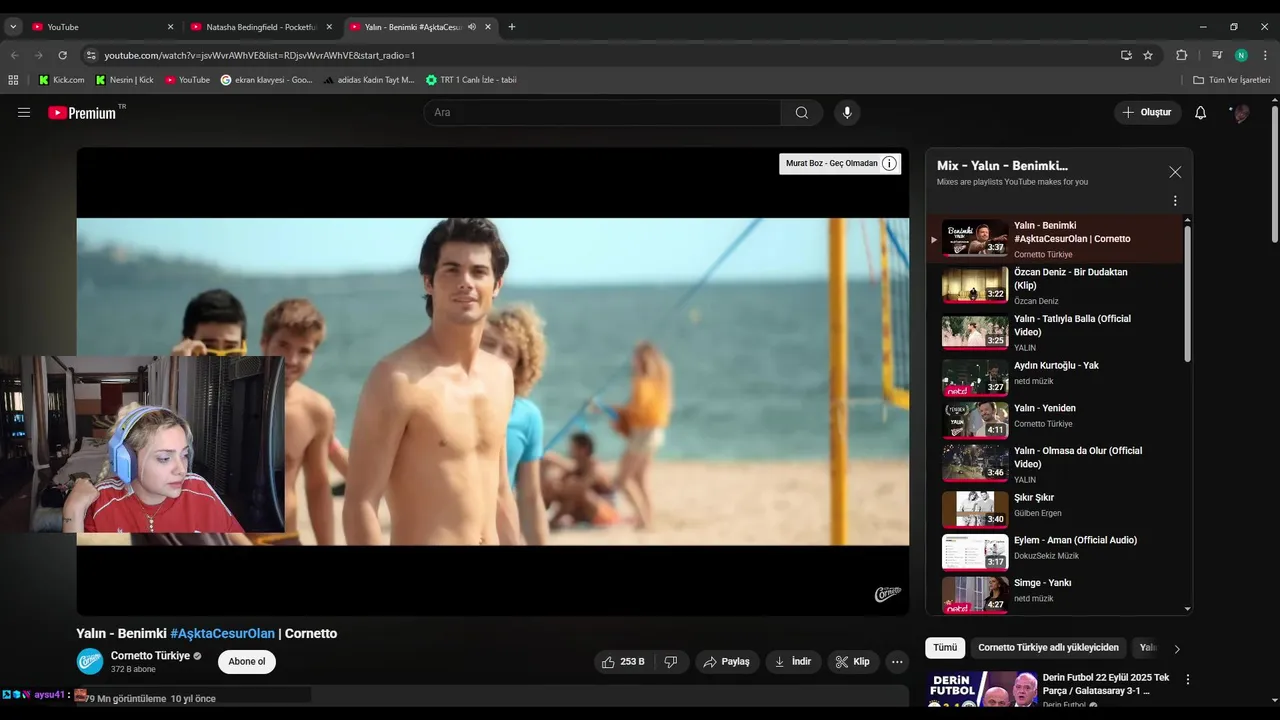This screenshot has width=1280, height=720.
Task: Open the Cornetto Türkiye channel name link
Action: click(150, 656)
